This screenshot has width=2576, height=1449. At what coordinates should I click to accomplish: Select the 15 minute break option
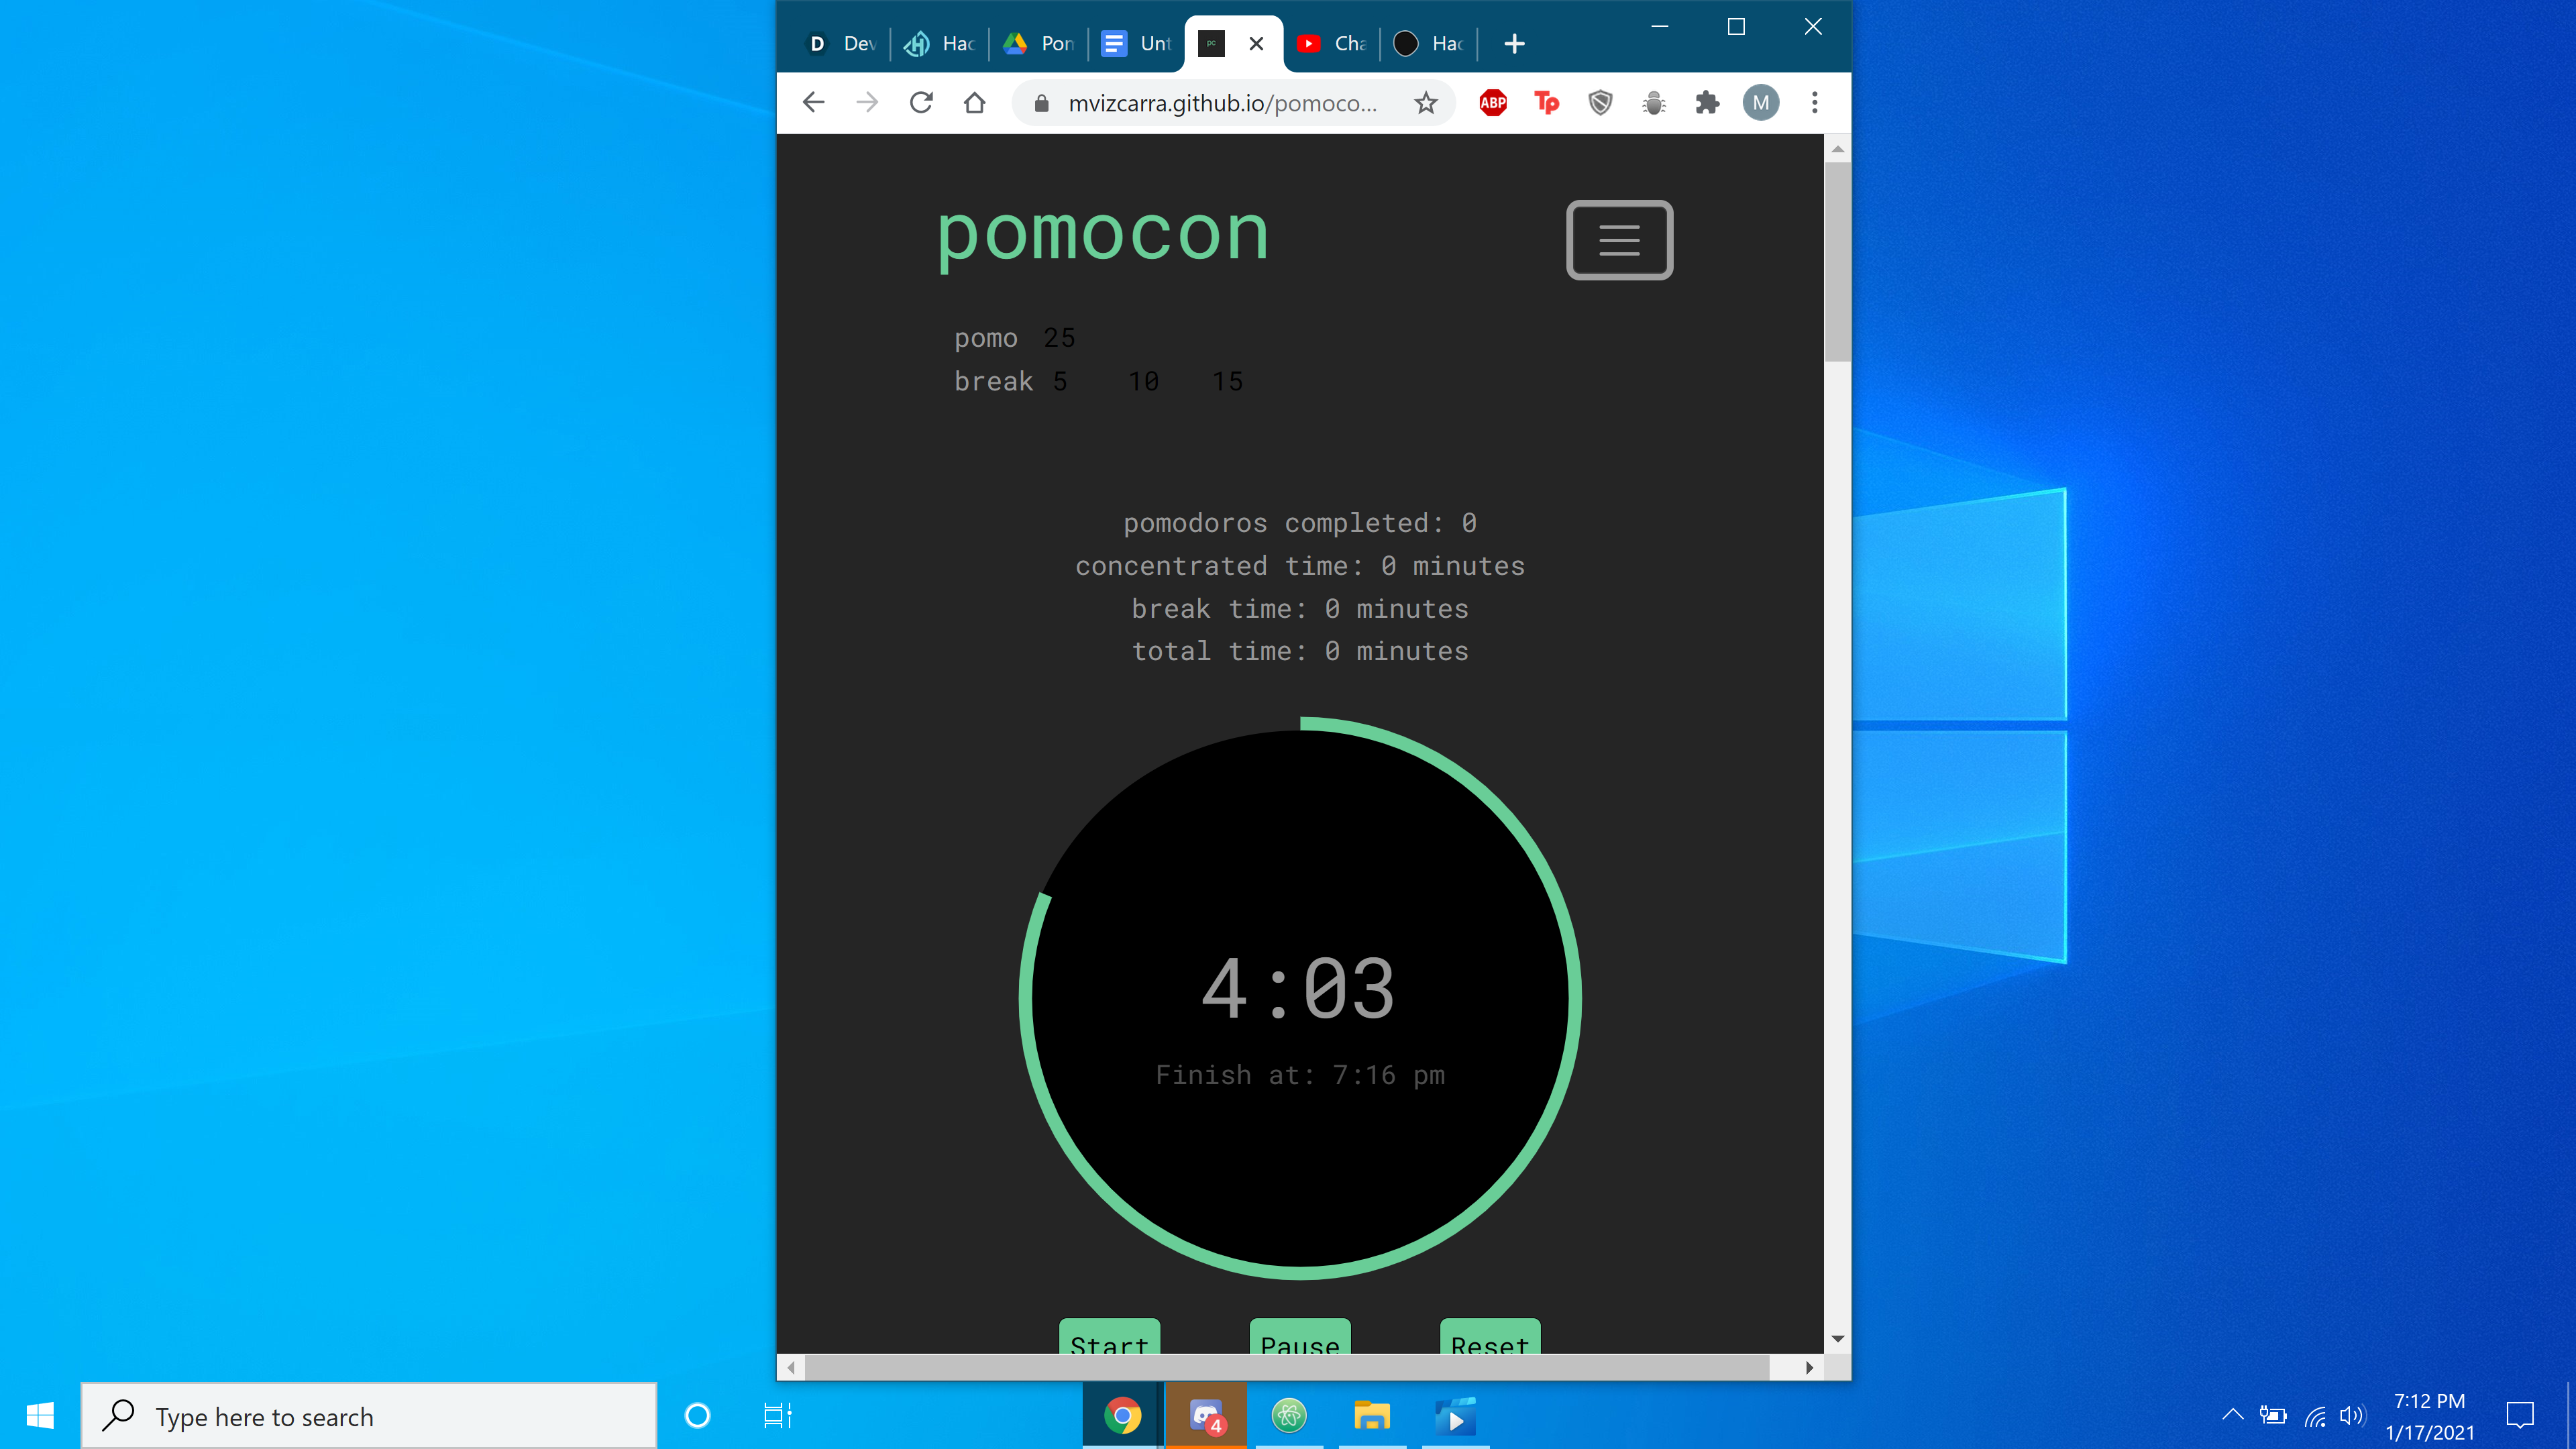coord(1227,382)
